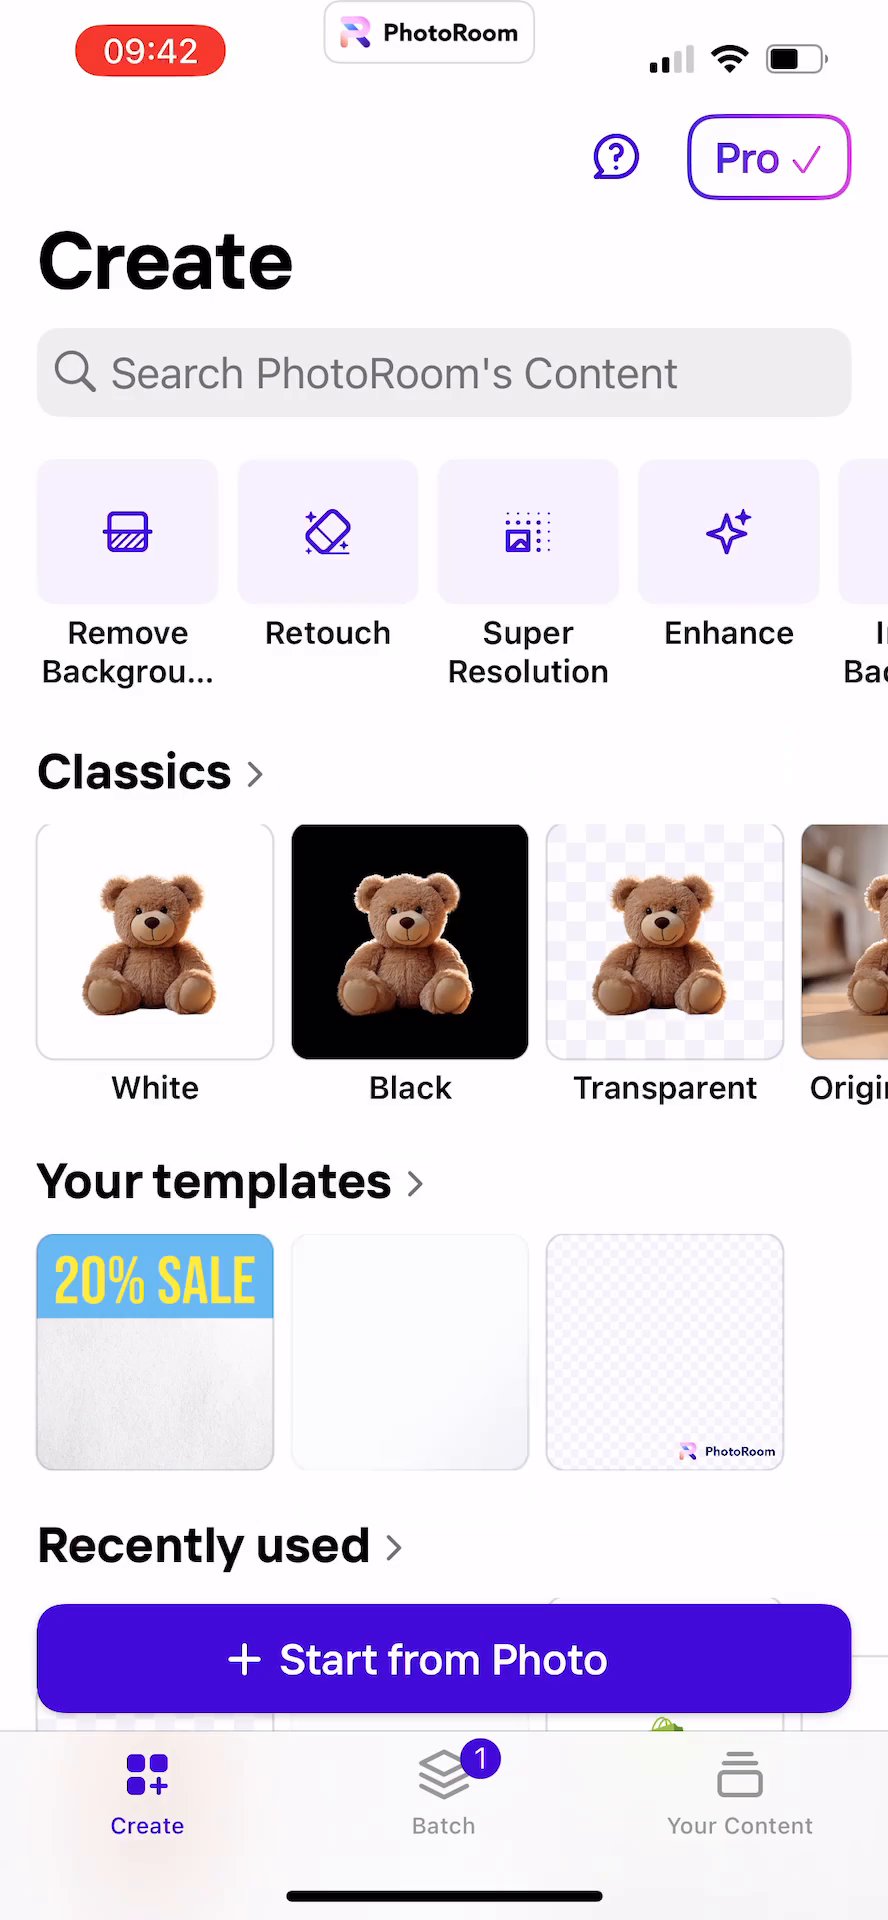
Task: Expand the Recently used section chevron
Action: click(394, 1548)
